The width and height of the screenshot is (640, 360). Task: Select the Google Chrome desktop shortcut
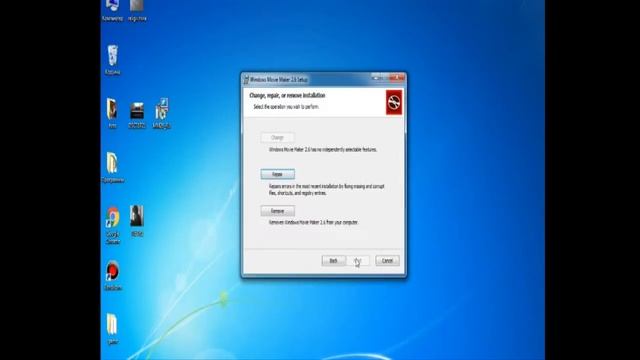tap(113, 225)
